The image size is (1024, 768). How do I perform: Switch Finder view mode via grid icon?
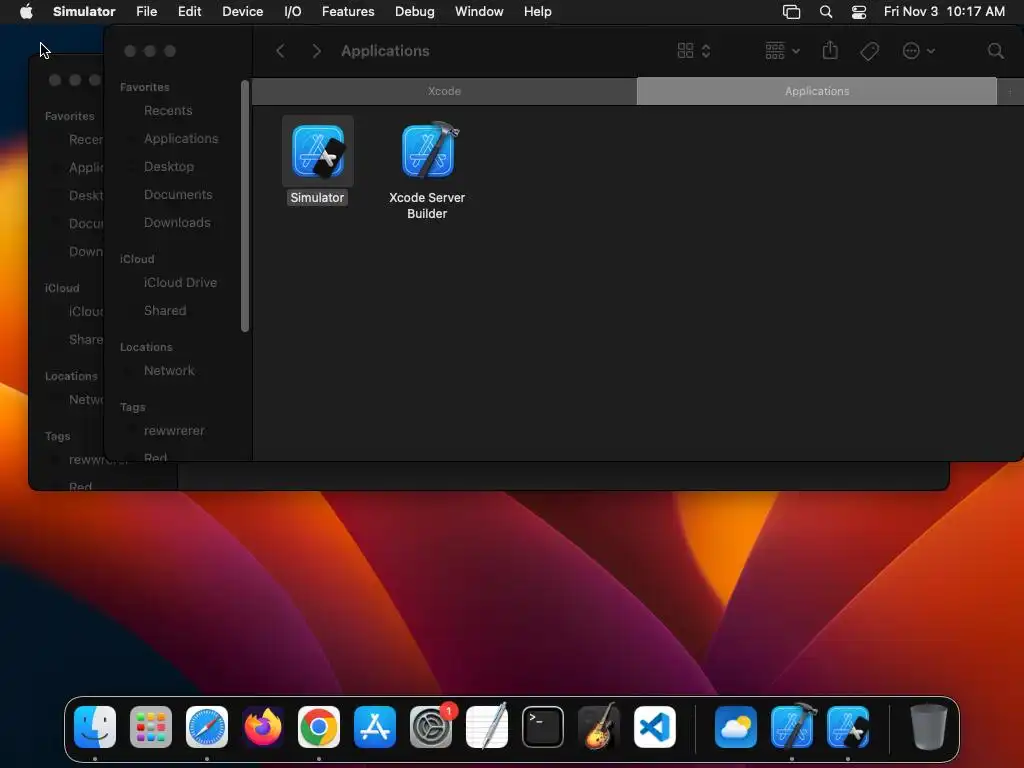[x=694, y=51]
